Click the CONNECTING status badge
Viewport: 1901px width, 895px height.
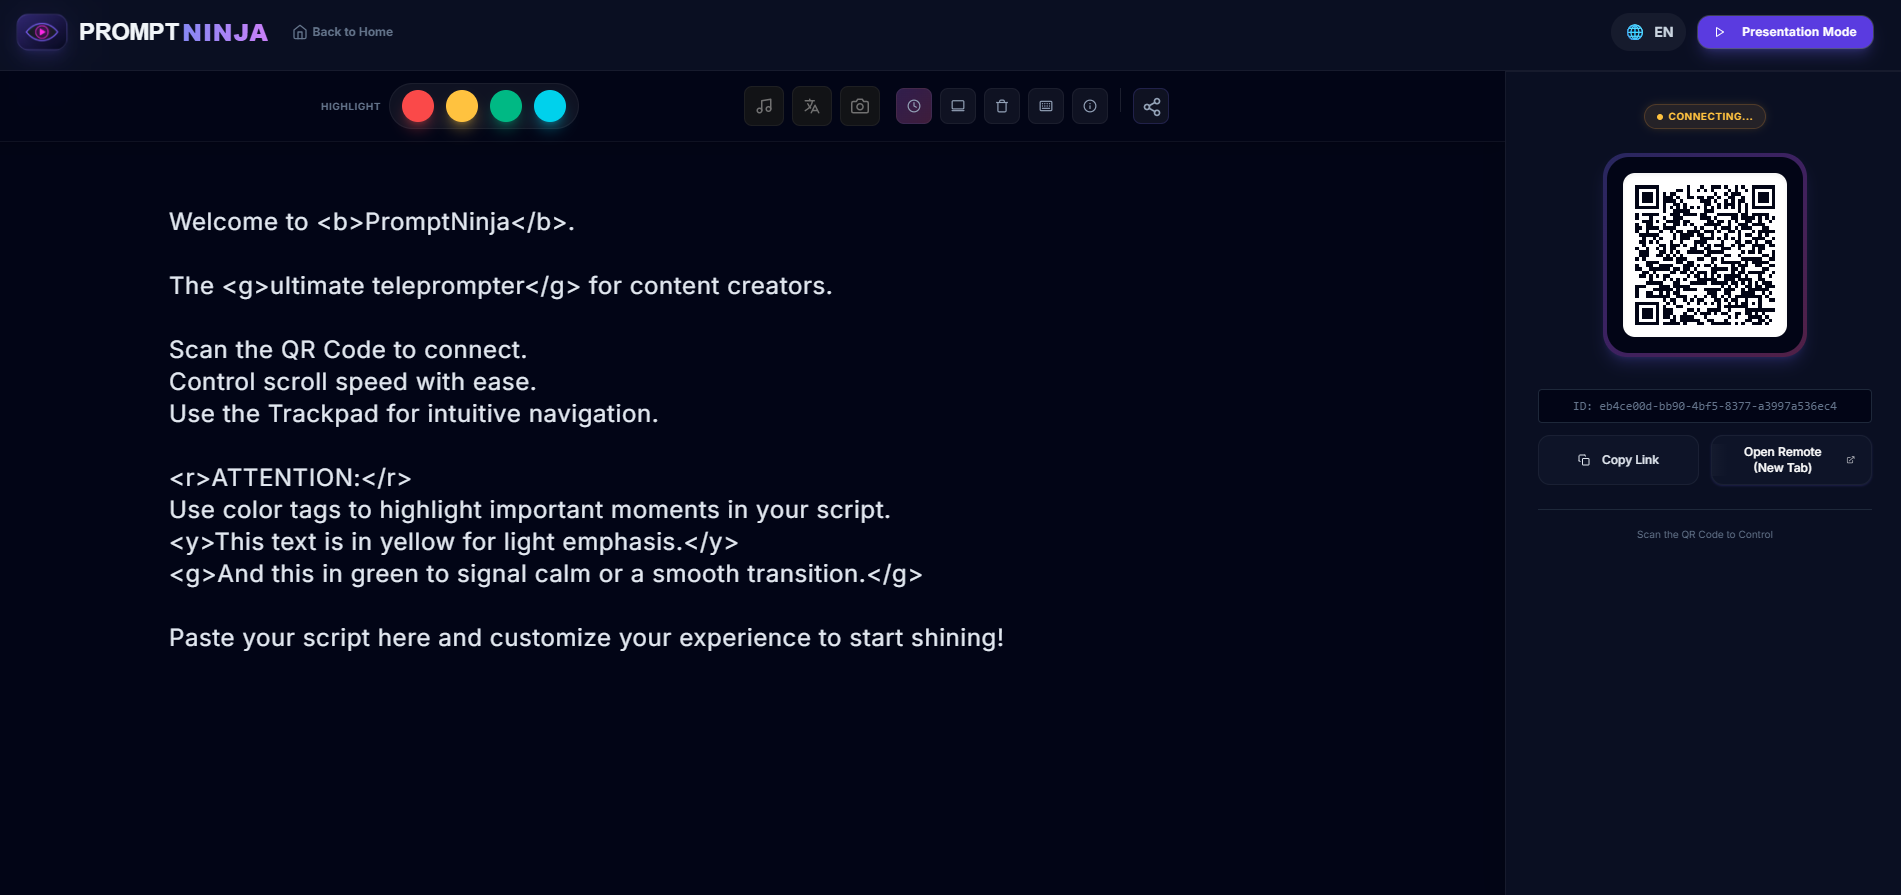click(1704, 116)
